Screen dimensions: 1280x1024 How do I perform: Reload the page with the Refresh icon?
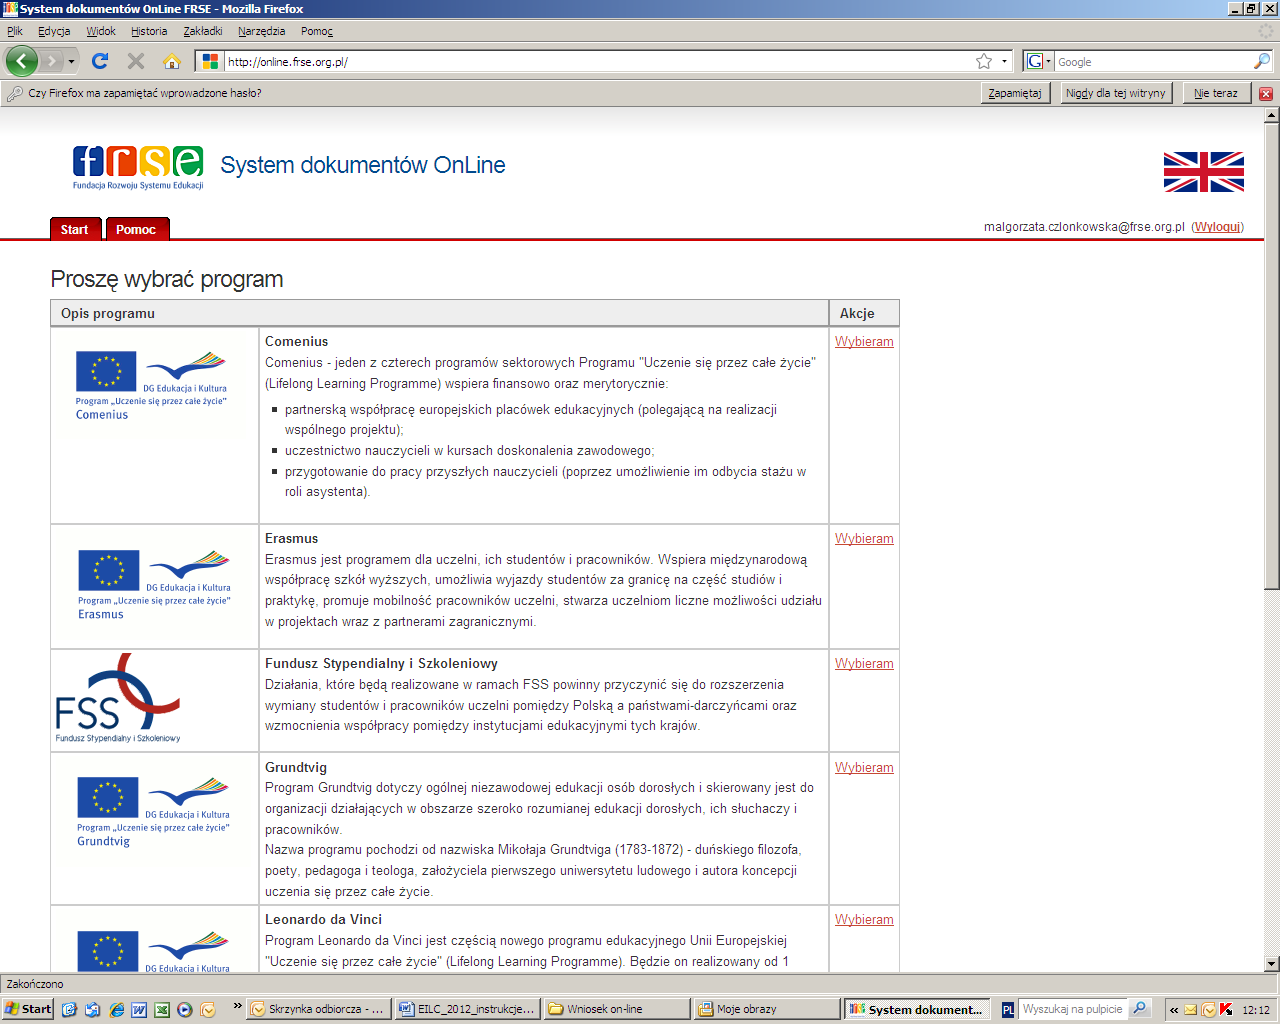[100, 61]
